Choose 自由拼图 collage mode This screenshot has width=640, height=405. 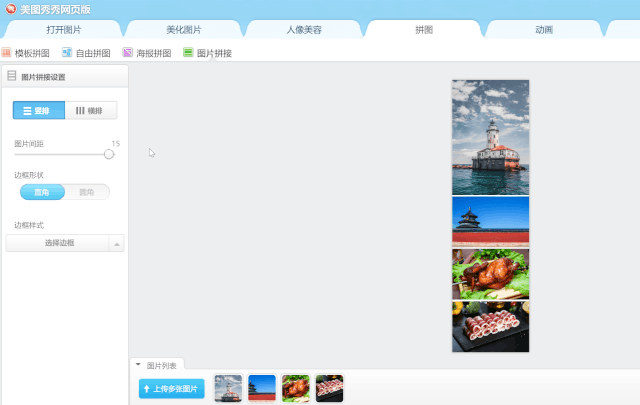86,53
